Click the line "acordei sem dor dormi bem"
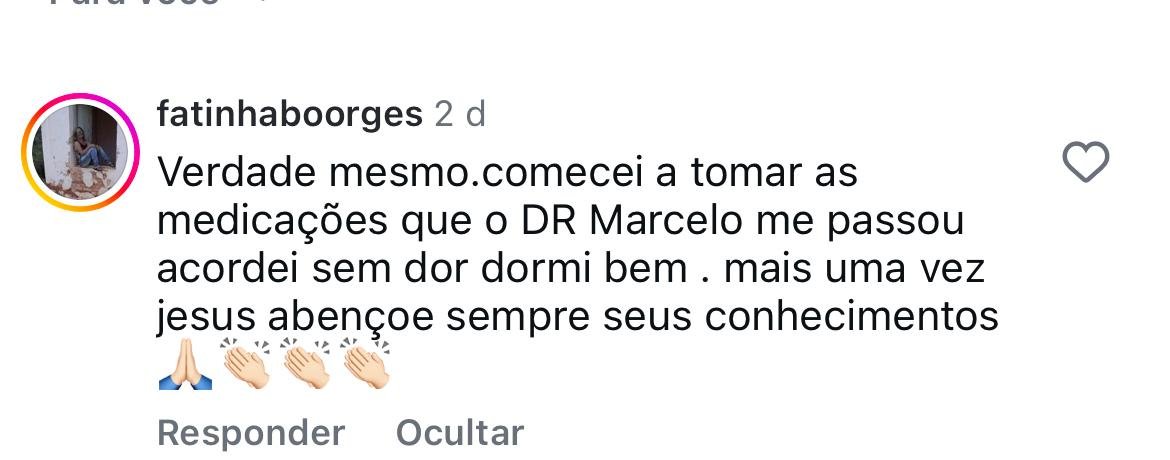 click(x=422, y=269)
